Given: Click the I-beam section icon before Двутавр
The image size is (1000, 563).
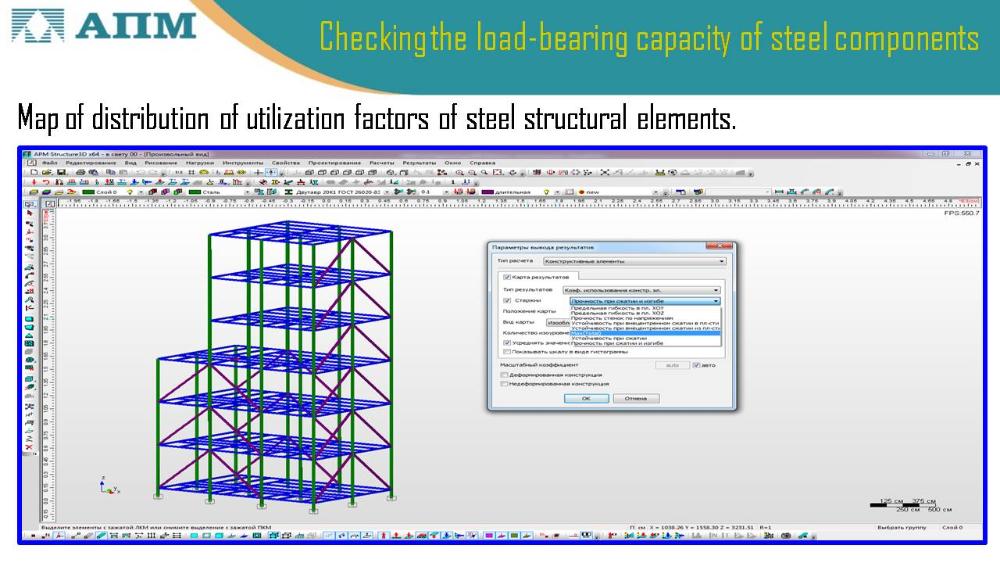Looking at the screenshot, I should coord(290,192).
